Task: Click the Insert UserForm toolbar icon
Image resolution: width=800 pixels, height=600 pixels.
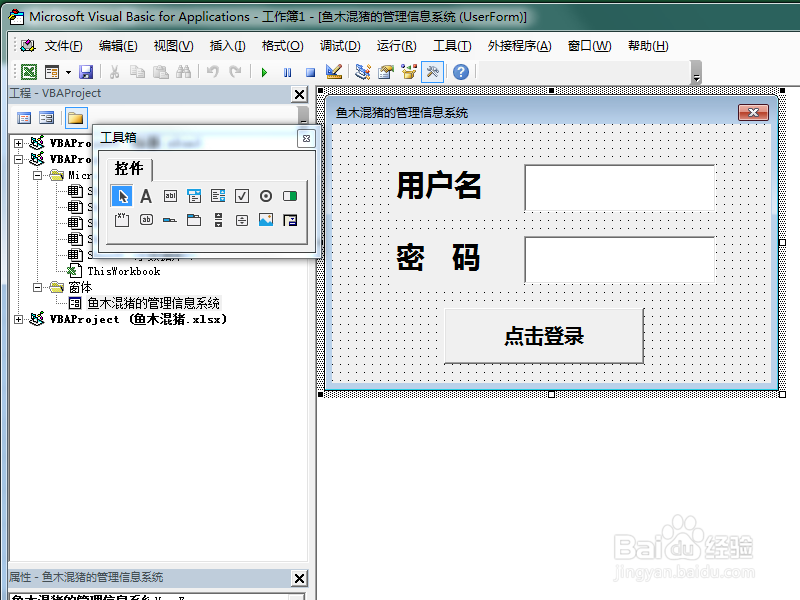Action: click(x=52, y=72)
